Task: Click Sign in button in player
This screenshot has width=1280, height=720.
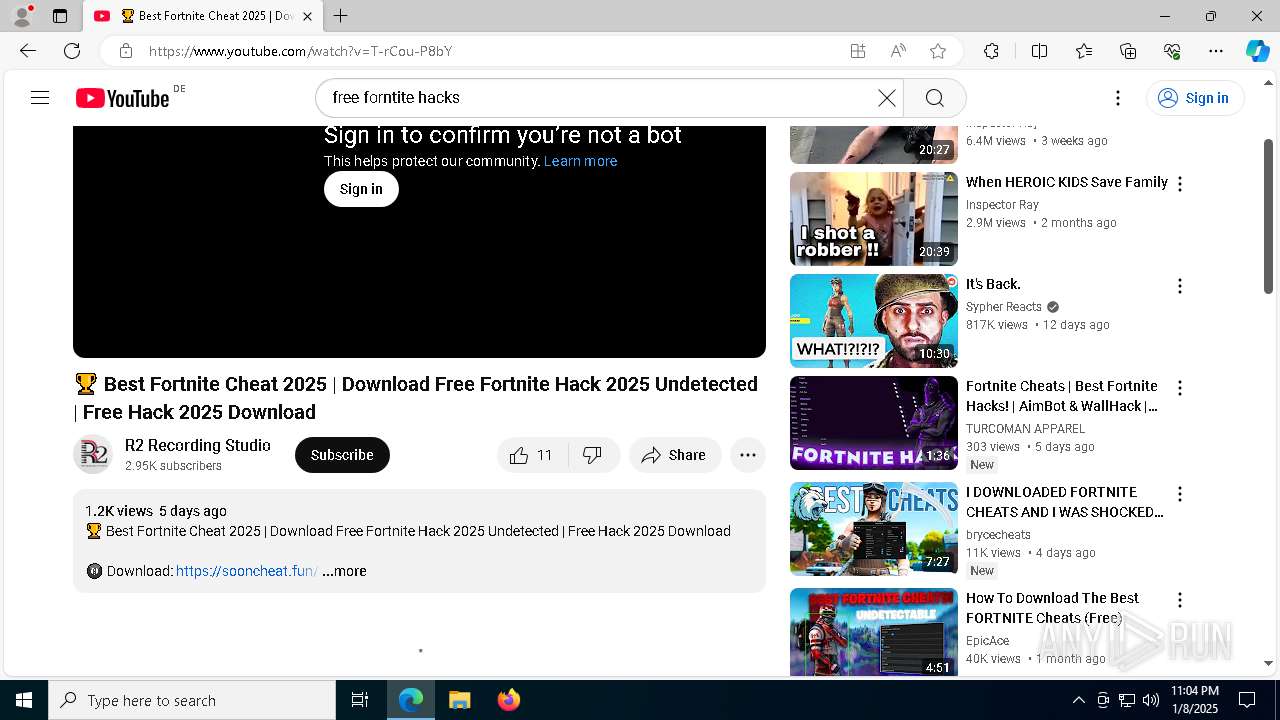Action: pos(361,189)
